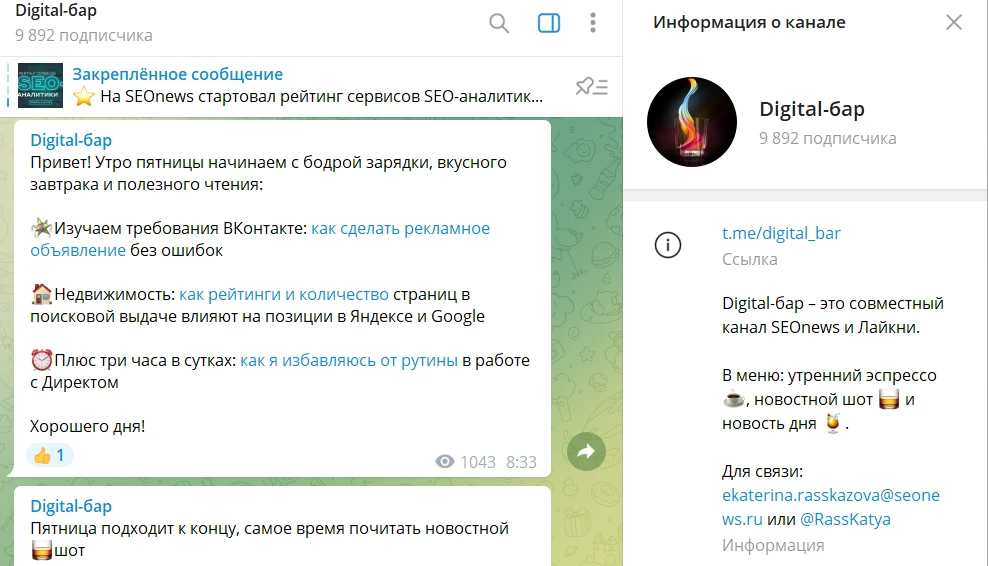Click the coffee cup emoji in description
988x566 pixels.
point(733,399)
